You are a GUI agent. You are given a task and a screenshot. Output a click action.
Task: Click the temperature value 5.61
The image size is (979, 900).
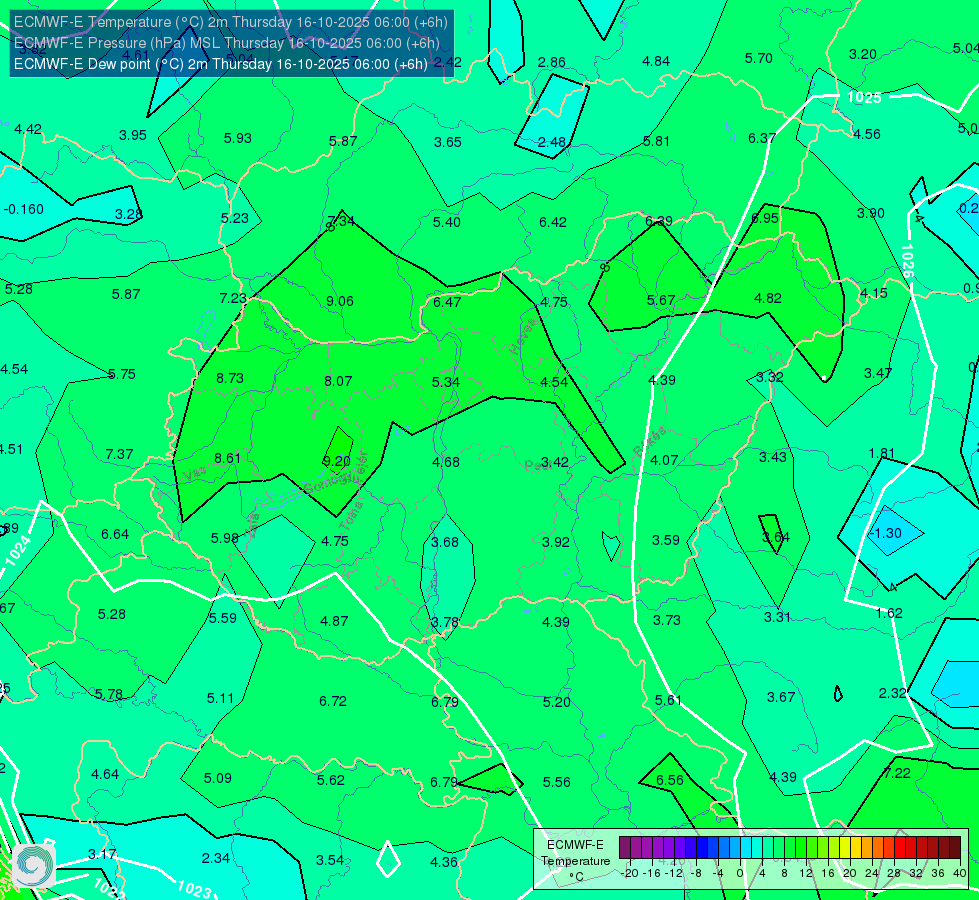coord(668,700)
